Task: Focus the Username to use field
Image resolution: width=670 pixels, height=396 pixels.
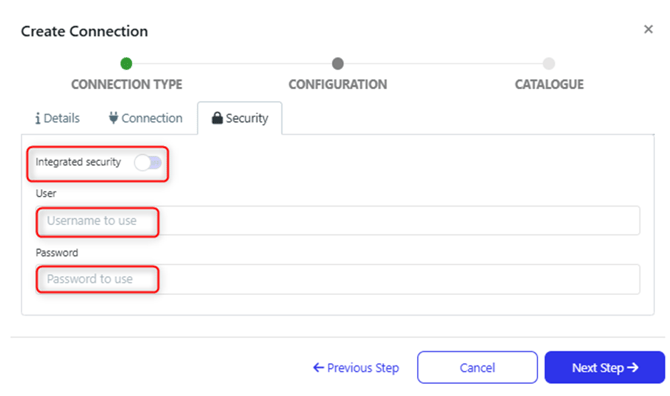Action: tap(338, 220)
